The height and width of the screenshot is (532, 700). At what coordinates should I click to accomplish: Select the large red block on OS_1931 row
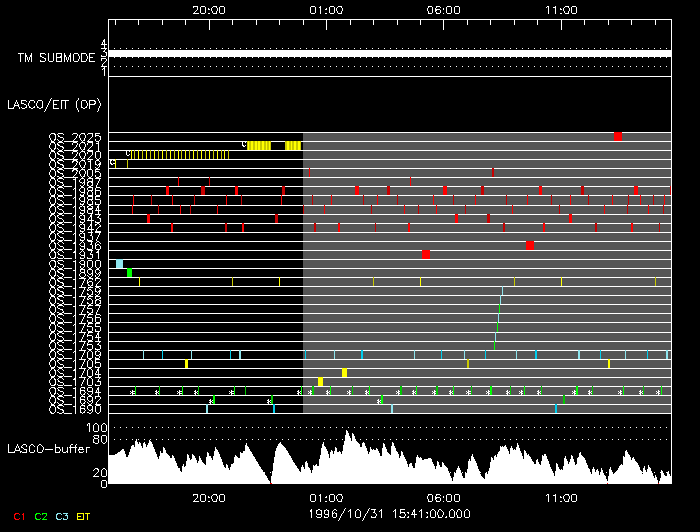point(425,255)
